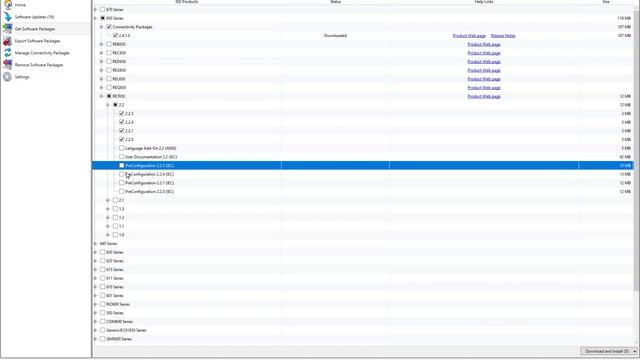Check the 615 Series checkbox
Screen dimensions: 640x360
point(102,269)
